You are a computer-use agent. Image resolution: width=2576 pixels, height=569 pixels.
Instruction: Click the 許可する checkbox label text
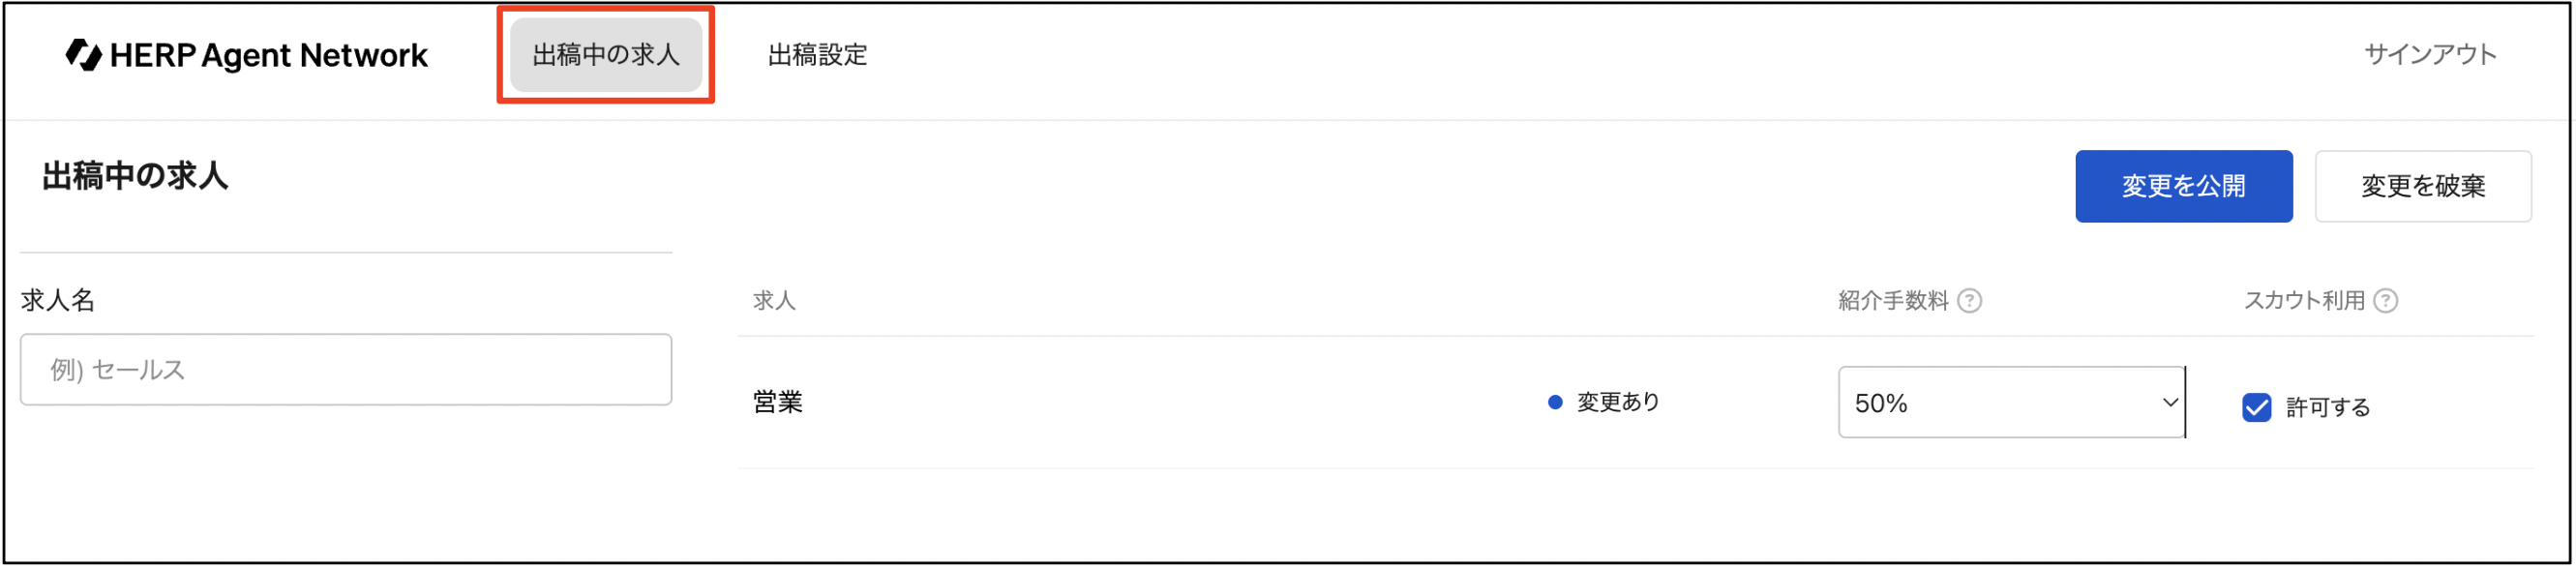click(2327, 408)
